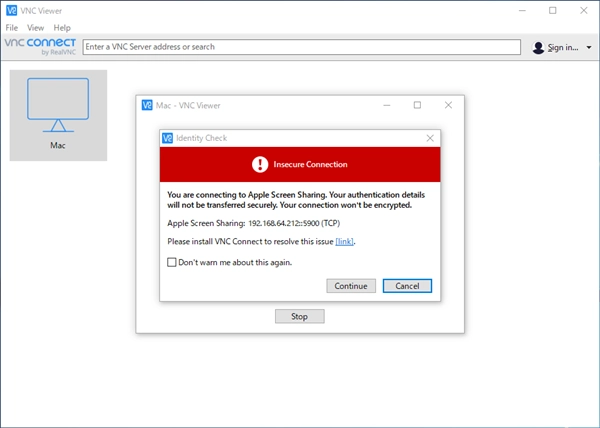The height and width of the screenshot is (428, 600).
Task: Enable Don't warn me about this again
Action: coord(172,262)
